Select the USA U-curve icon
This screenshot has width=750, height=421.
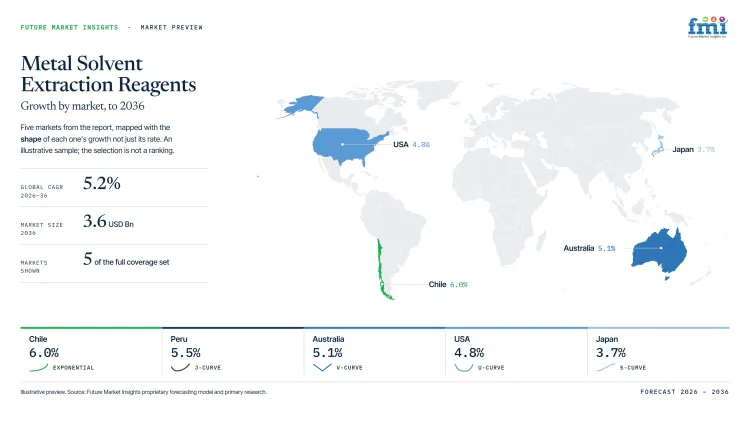[x=463, y=367]
